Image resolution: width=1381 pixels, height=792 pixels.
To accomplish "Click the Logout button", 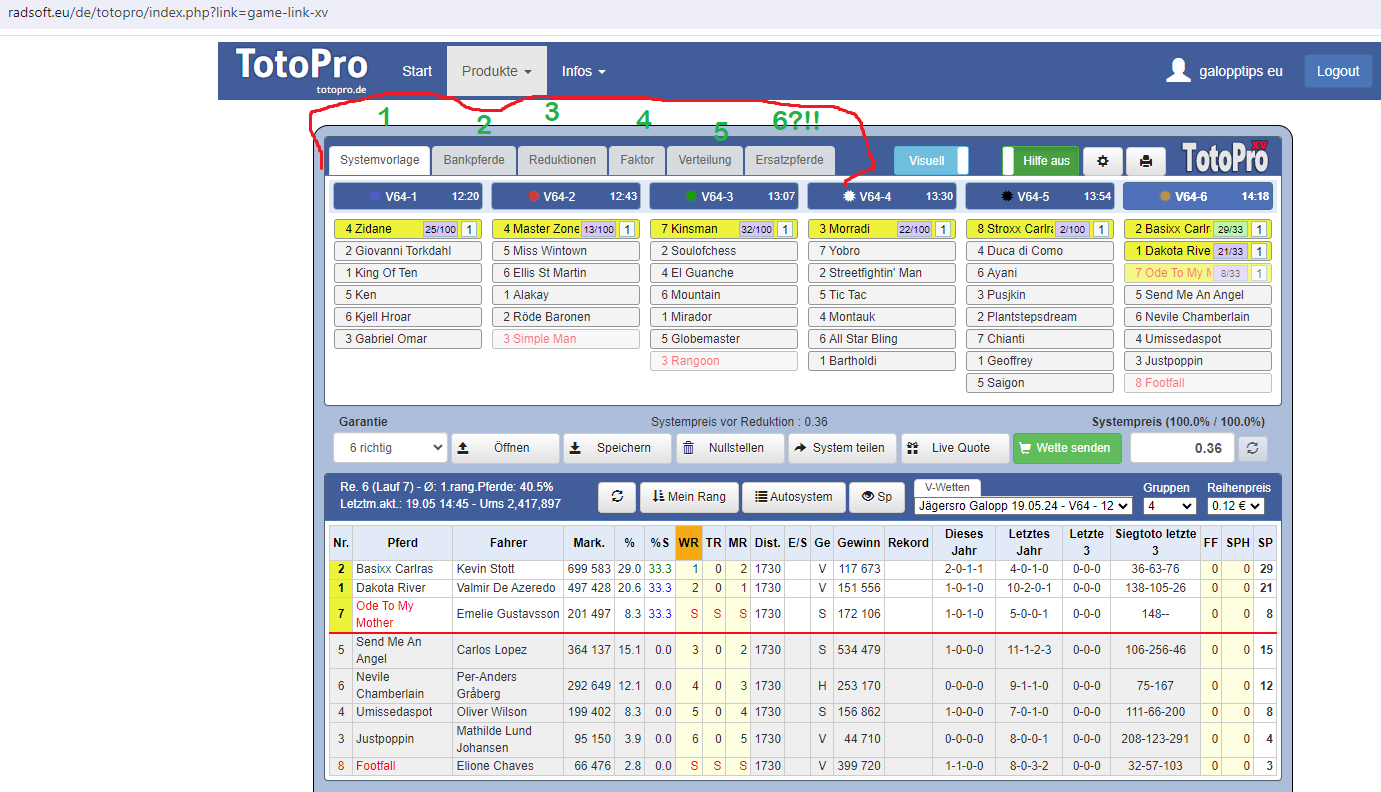I will tap(1338, 71).
